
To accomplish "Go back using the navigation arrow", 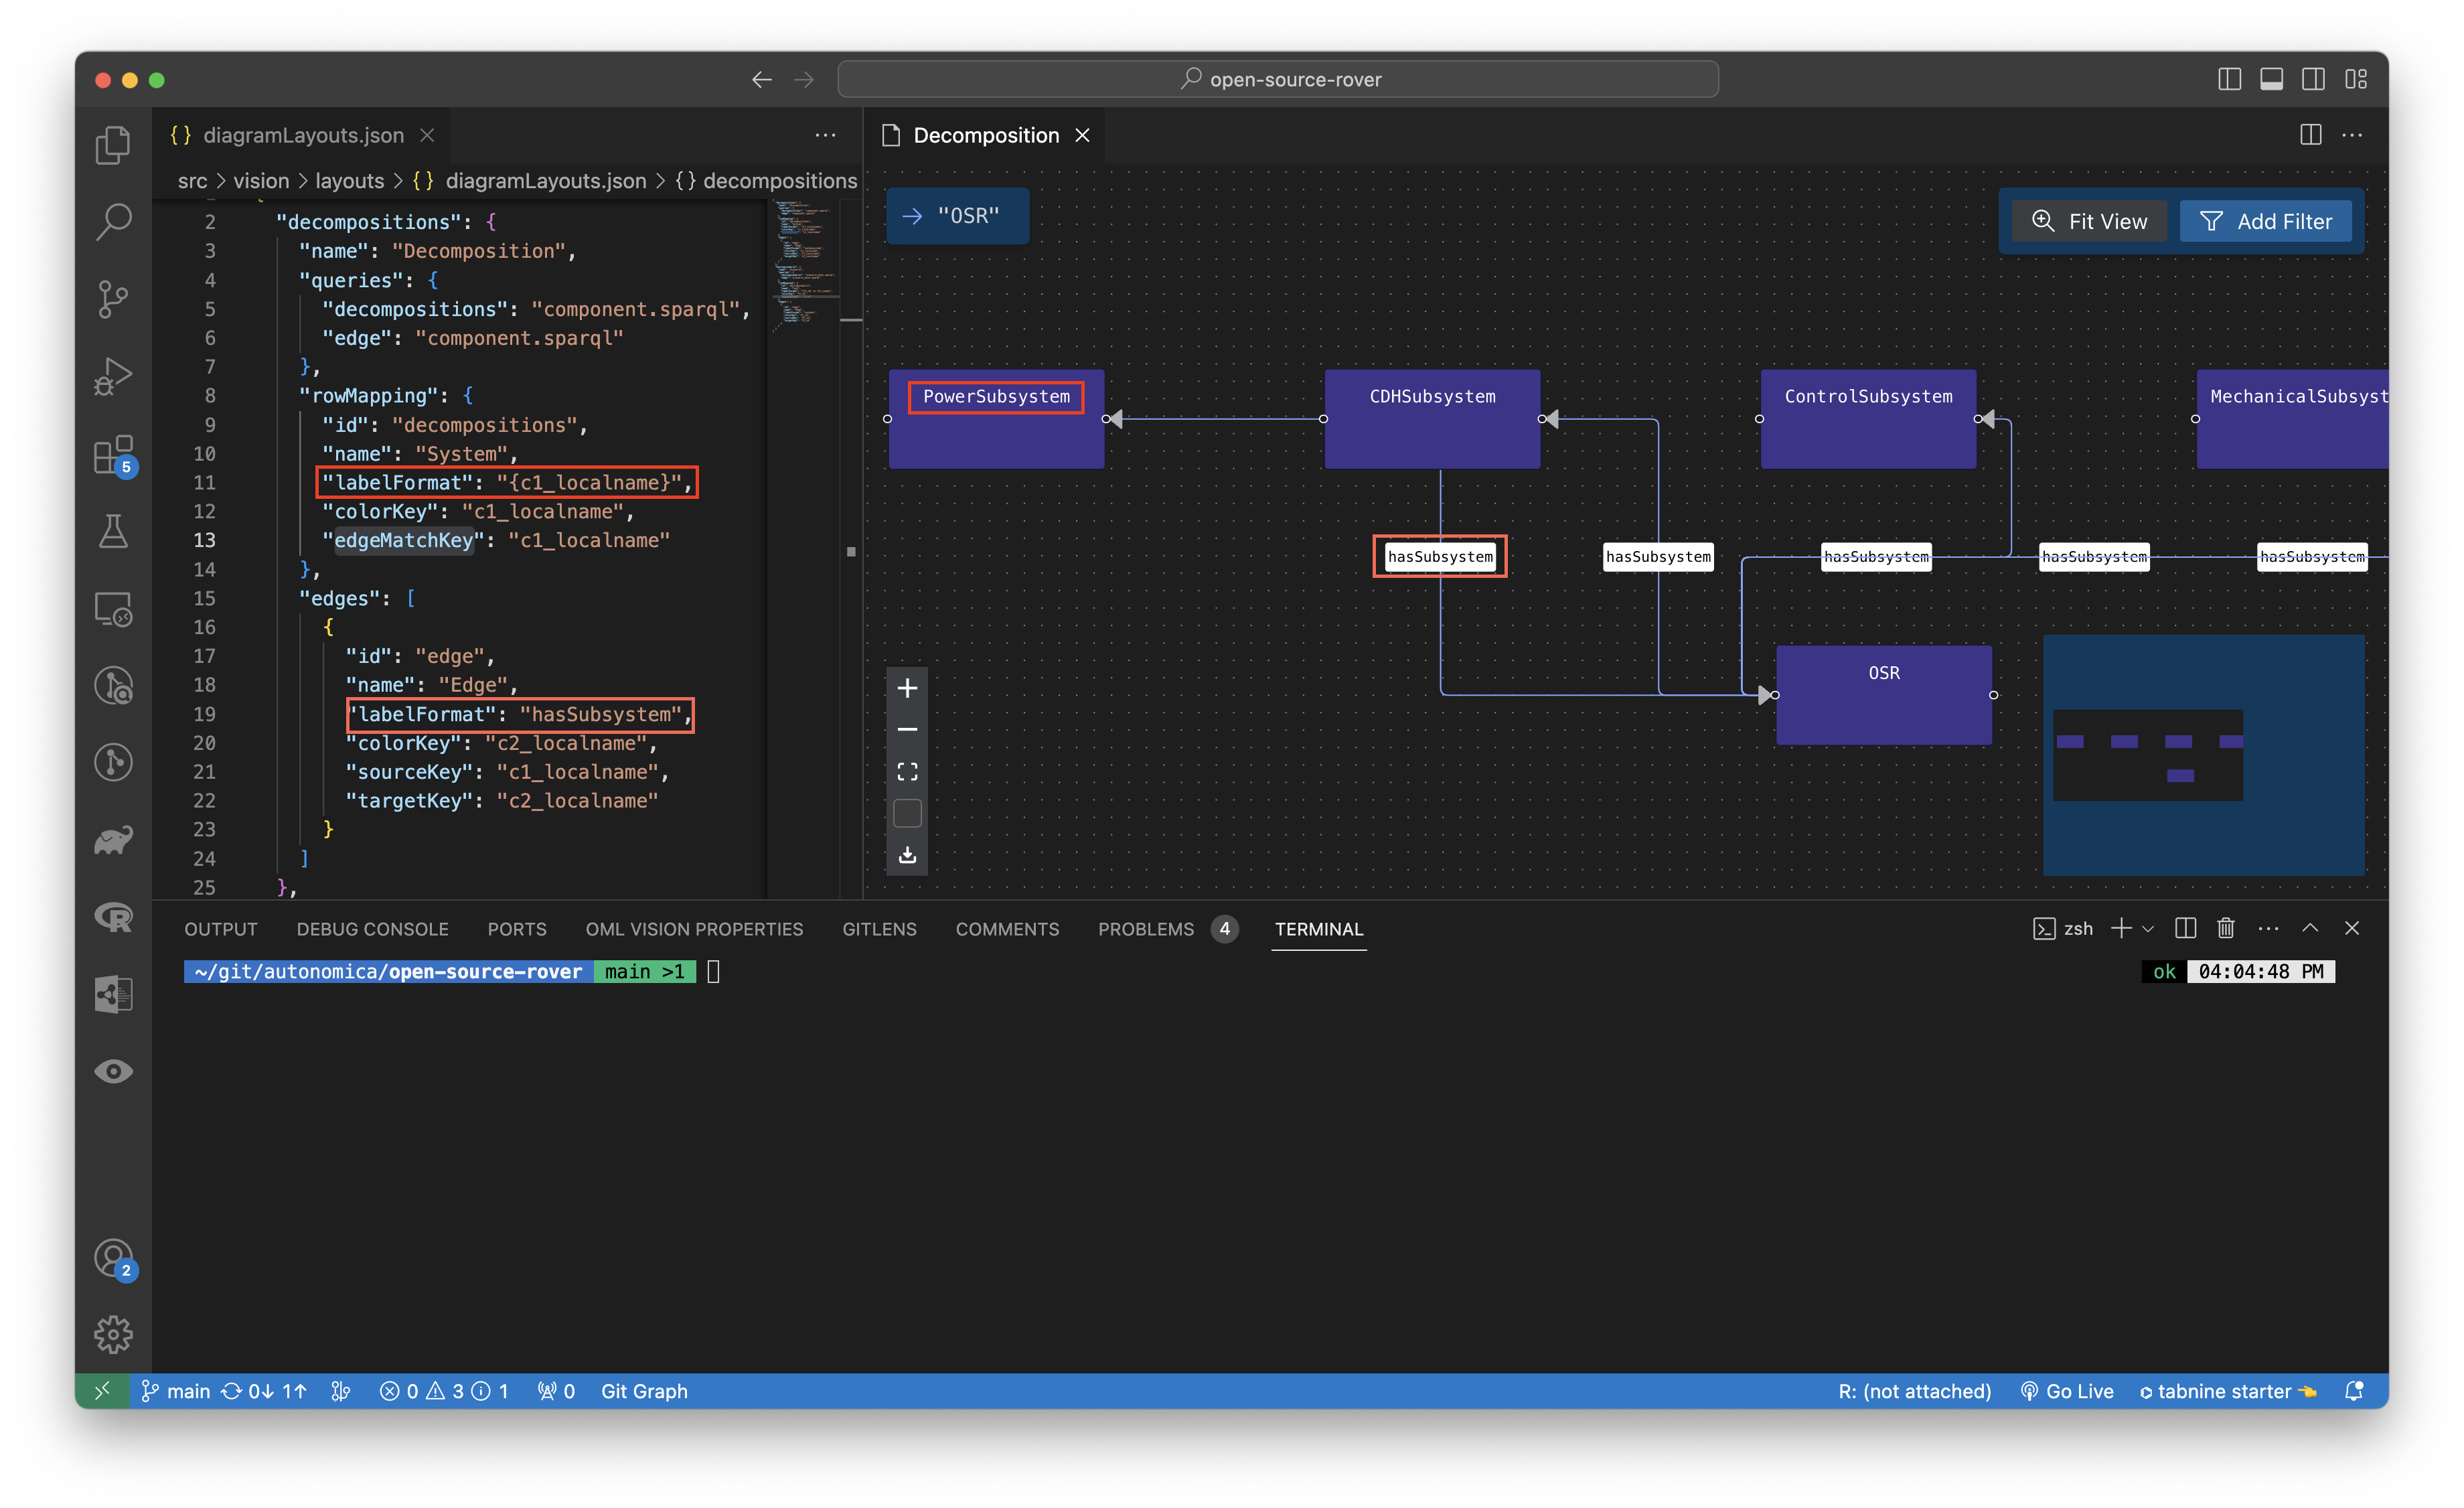I will [x=762, y=79].
